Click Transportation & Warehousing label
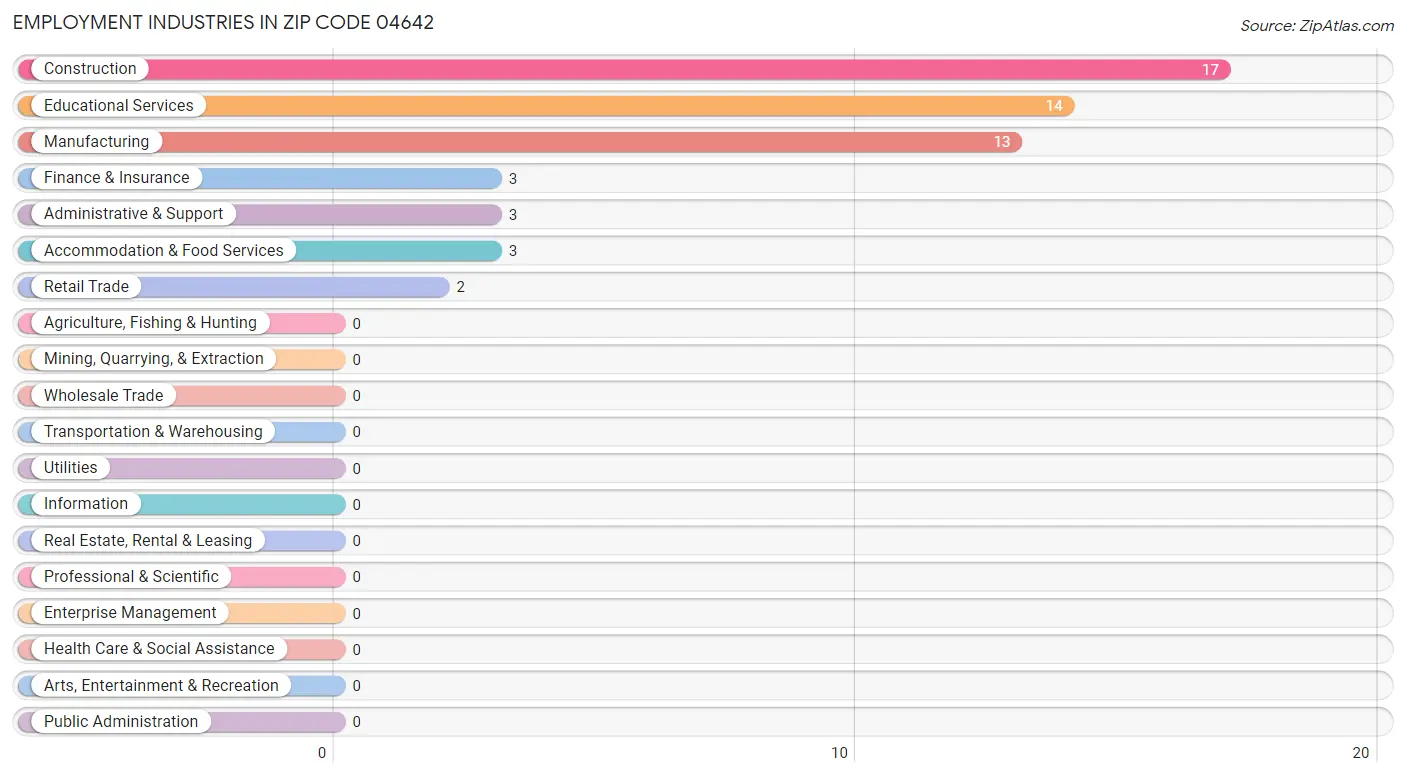This screenshot has width=1406, height=777. click(x=153, y=431)
